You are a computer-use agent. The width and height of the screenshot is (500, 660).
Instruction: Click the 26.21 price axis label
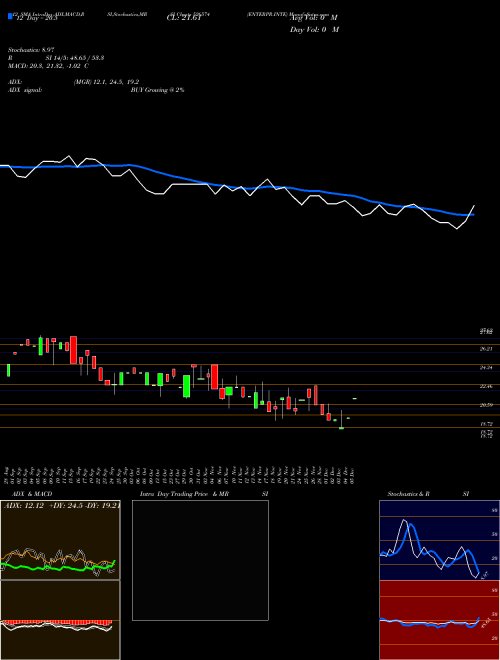coord(487,349)
